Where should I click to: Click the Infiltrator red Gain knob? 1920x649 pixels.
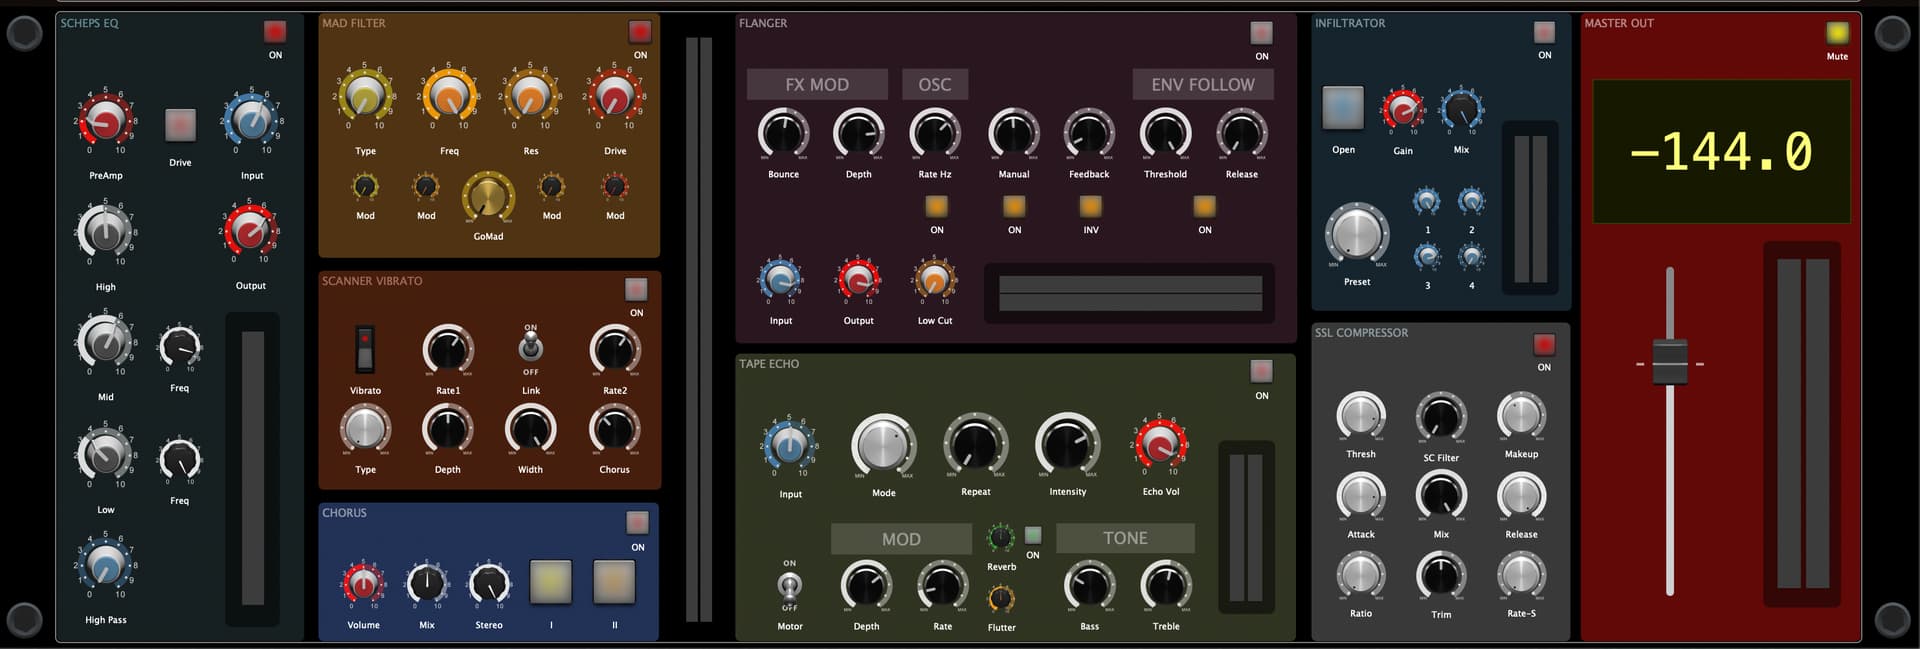pos(1403,110)
